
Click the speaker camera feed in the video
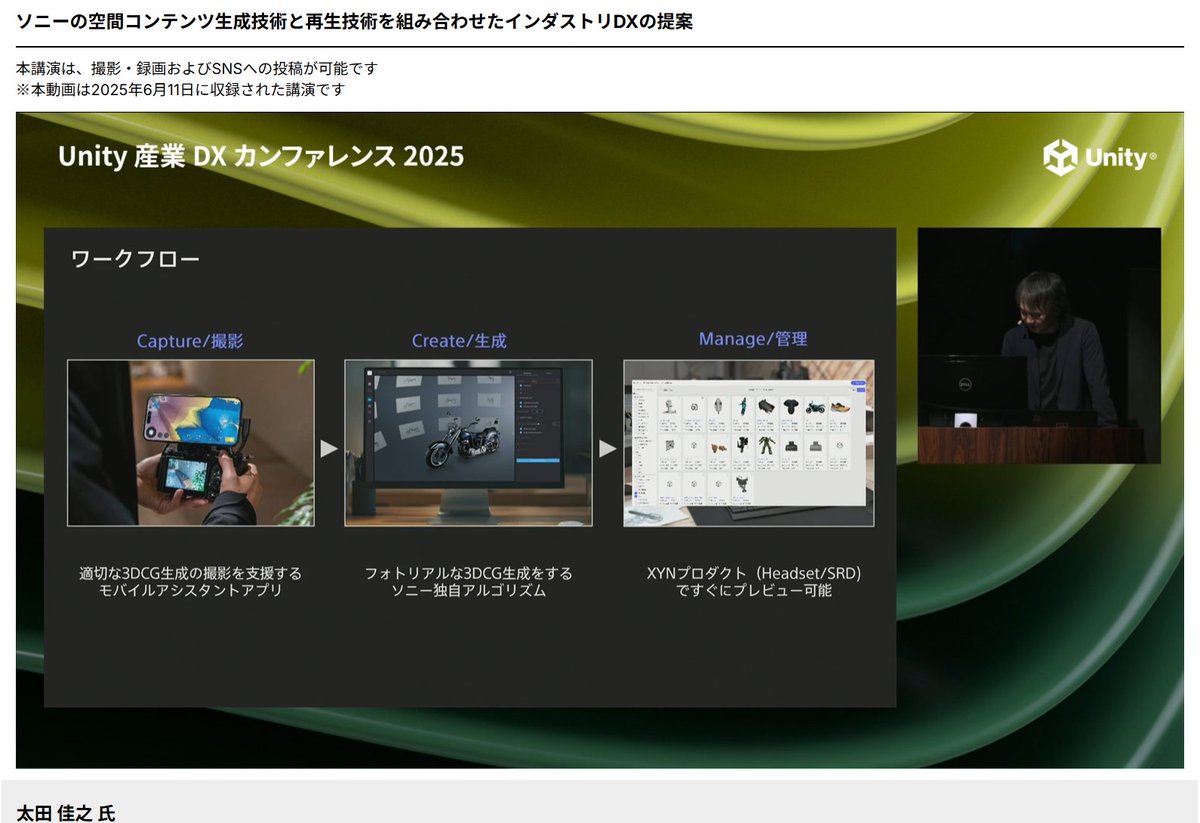click(x=1039, y=345)
